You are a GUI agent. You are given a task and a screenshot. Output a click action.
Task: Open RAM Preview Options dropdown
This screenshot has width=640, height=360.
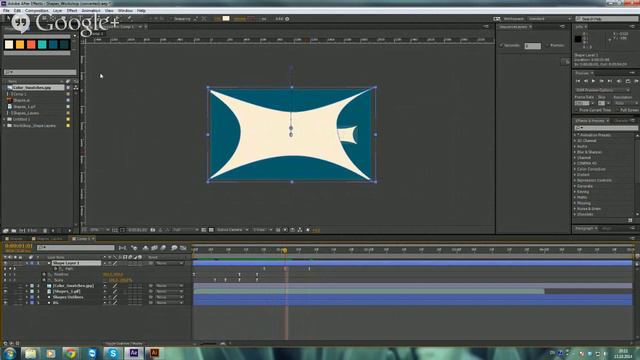(602, 90)
